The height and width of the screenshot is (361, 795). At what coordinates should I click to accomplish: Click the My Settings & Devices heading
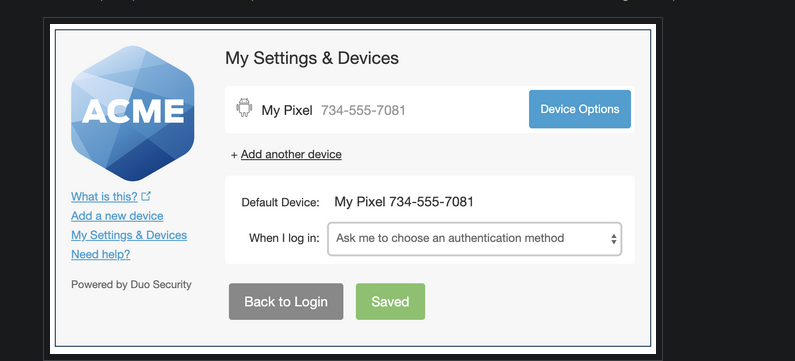tap(312, 58)
